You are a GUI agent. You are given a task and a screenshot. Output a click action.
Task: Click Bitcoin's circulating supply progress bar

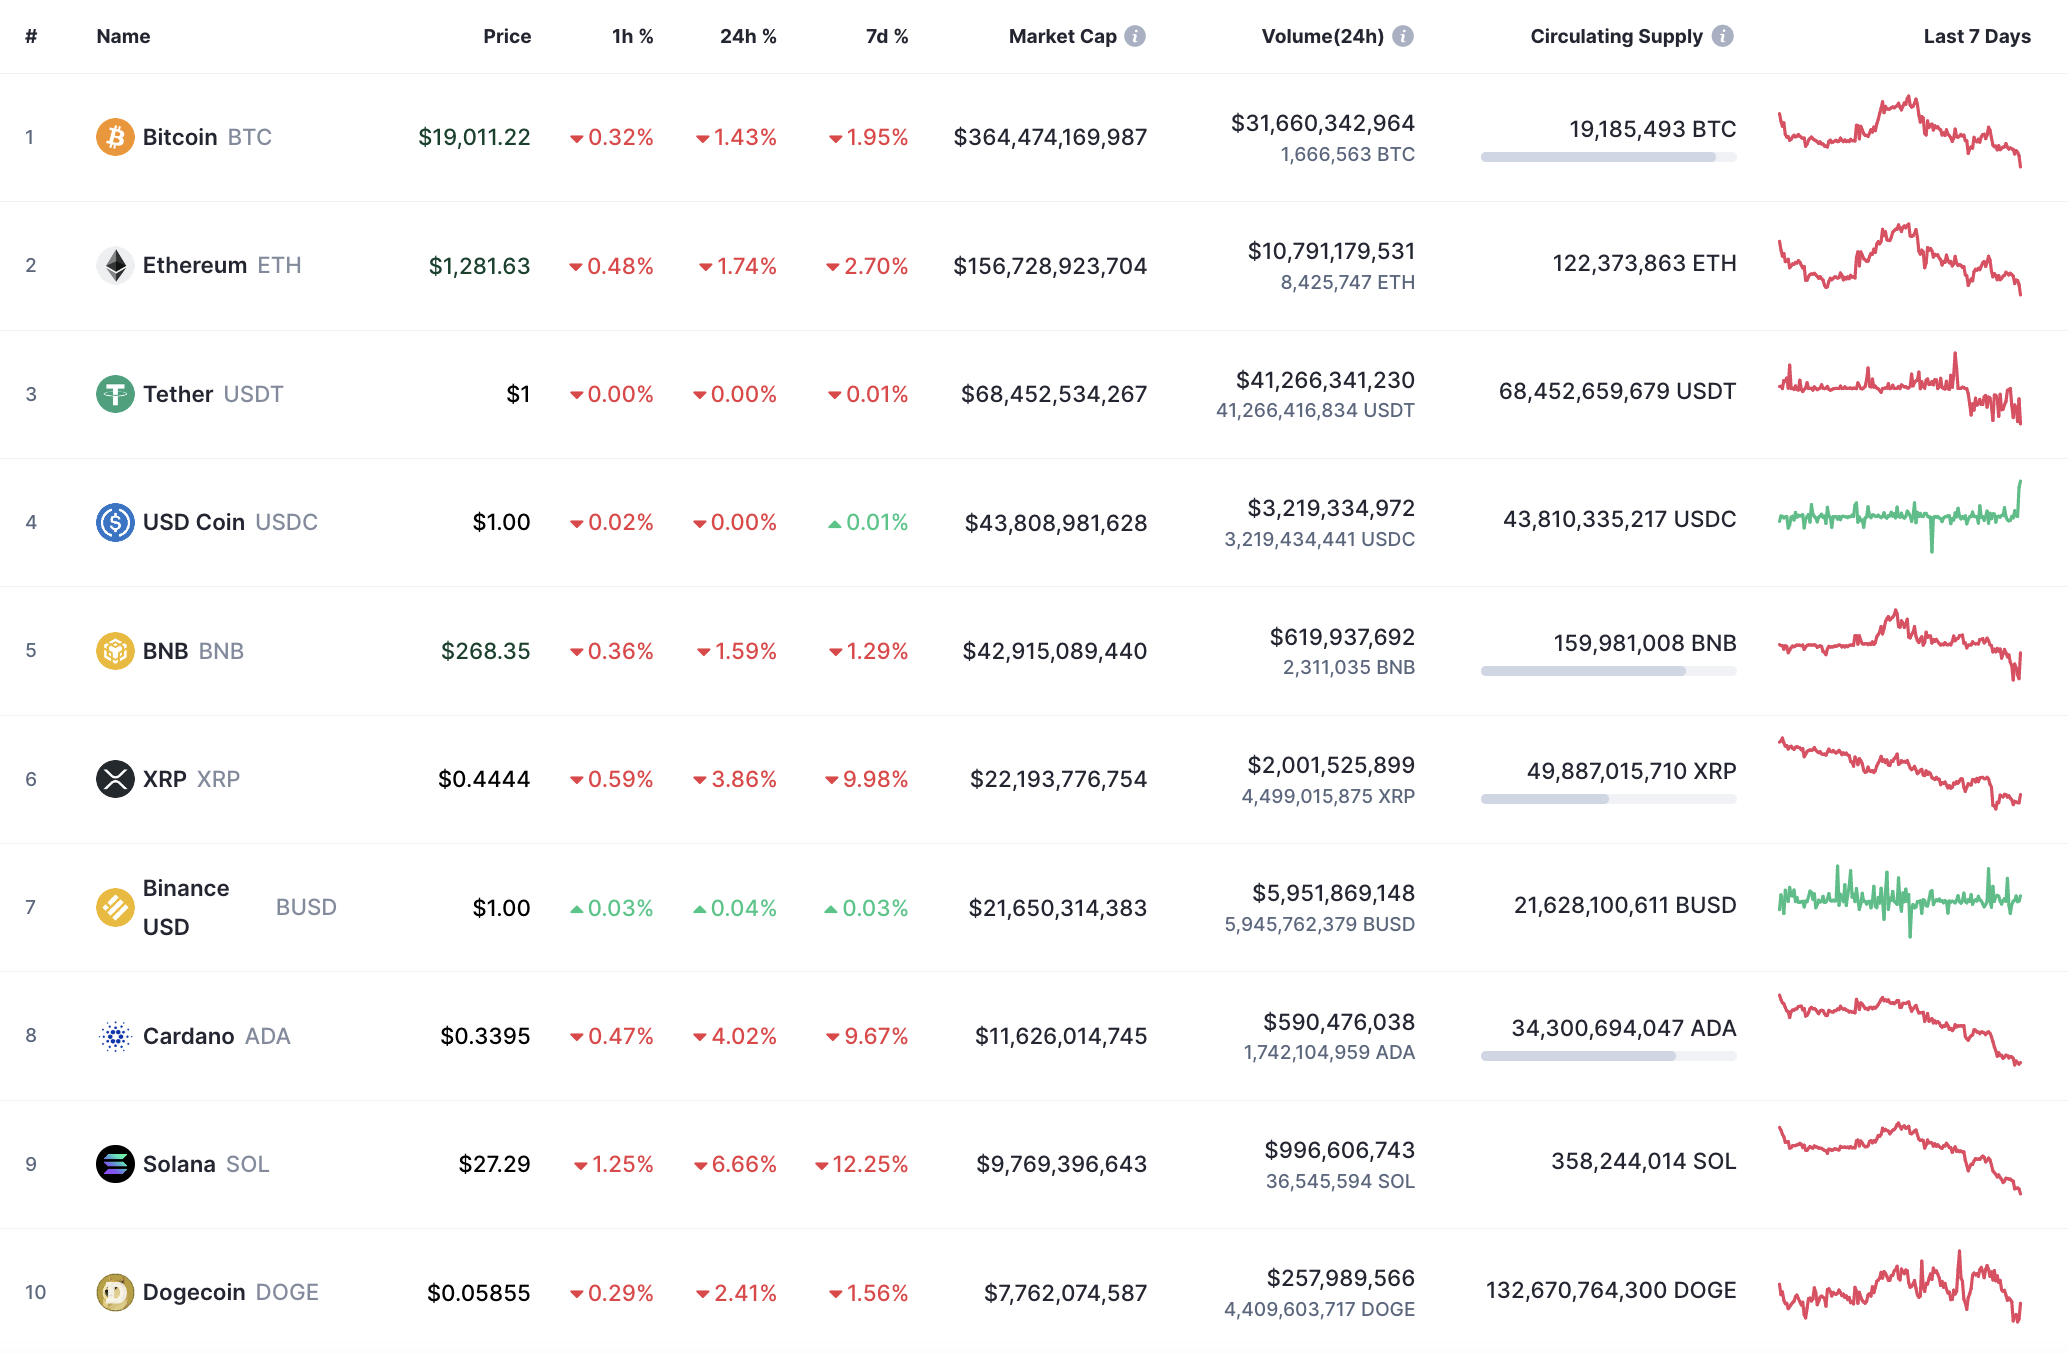pos(1607,157)
